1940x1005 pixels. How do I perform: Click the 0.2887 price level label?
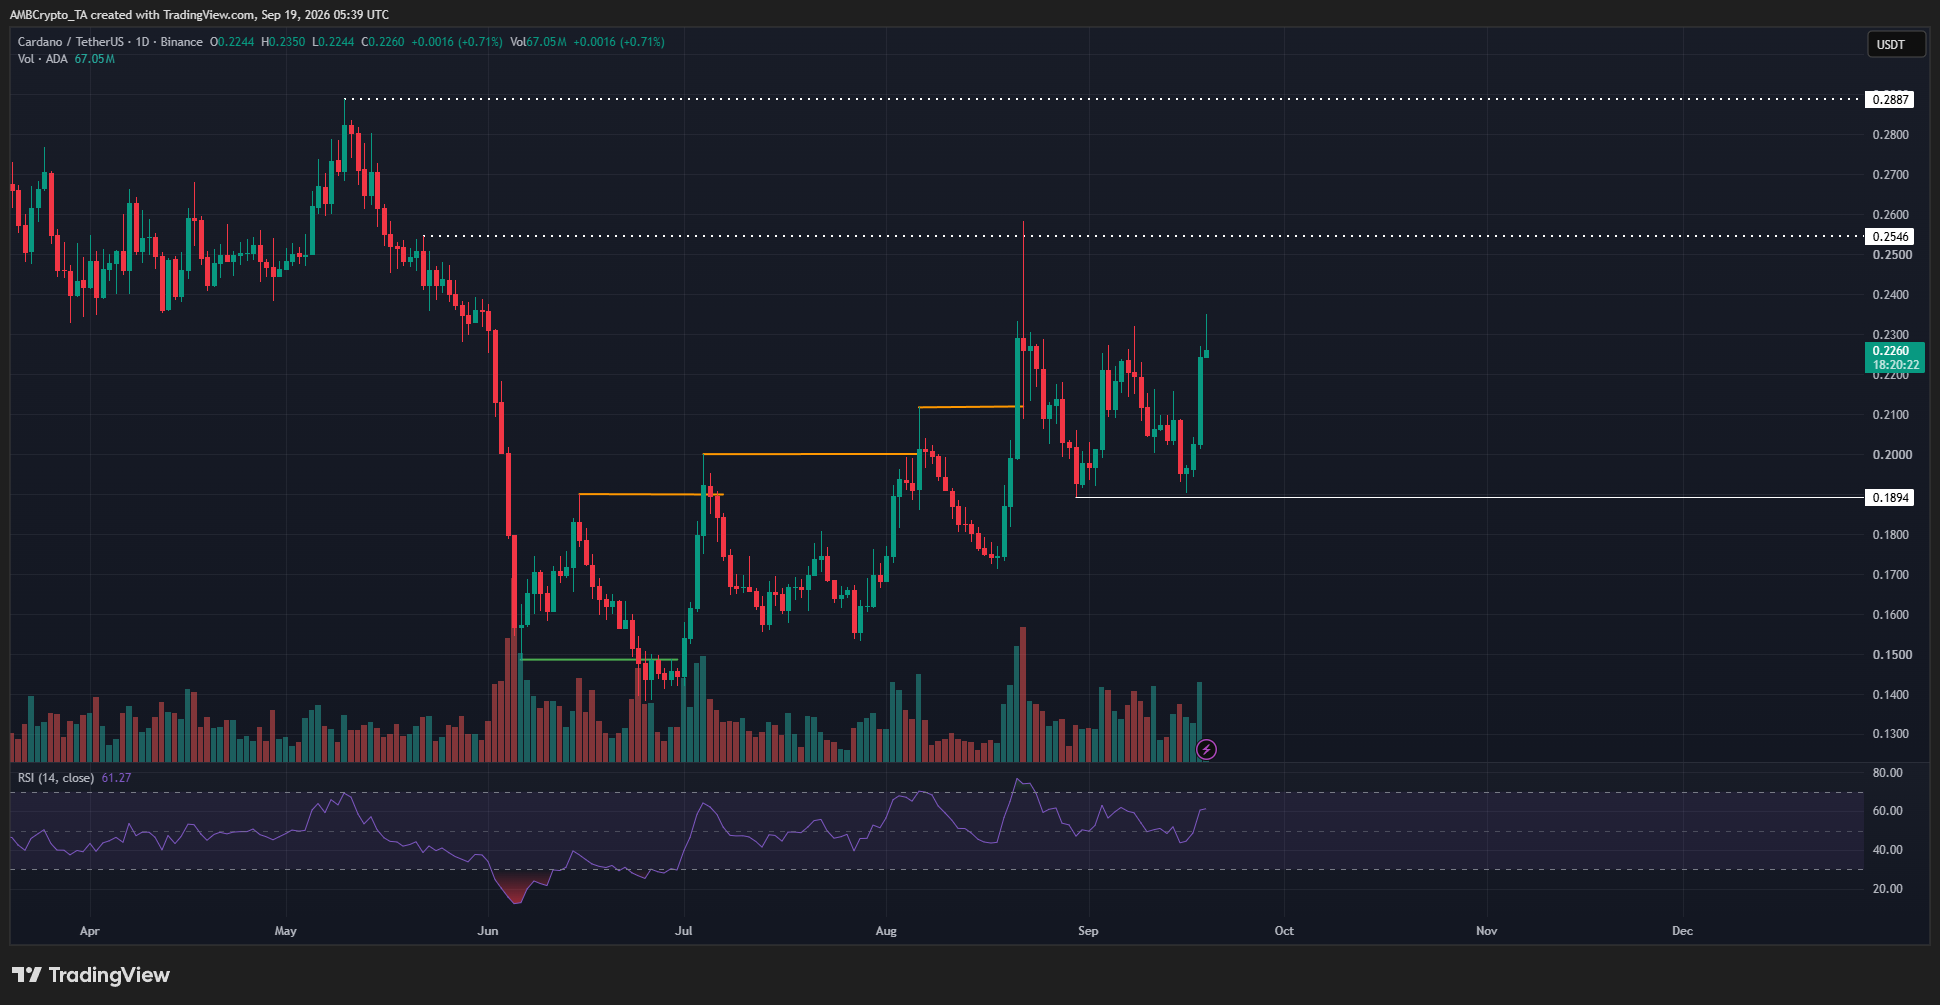(x=1890, y=99)
